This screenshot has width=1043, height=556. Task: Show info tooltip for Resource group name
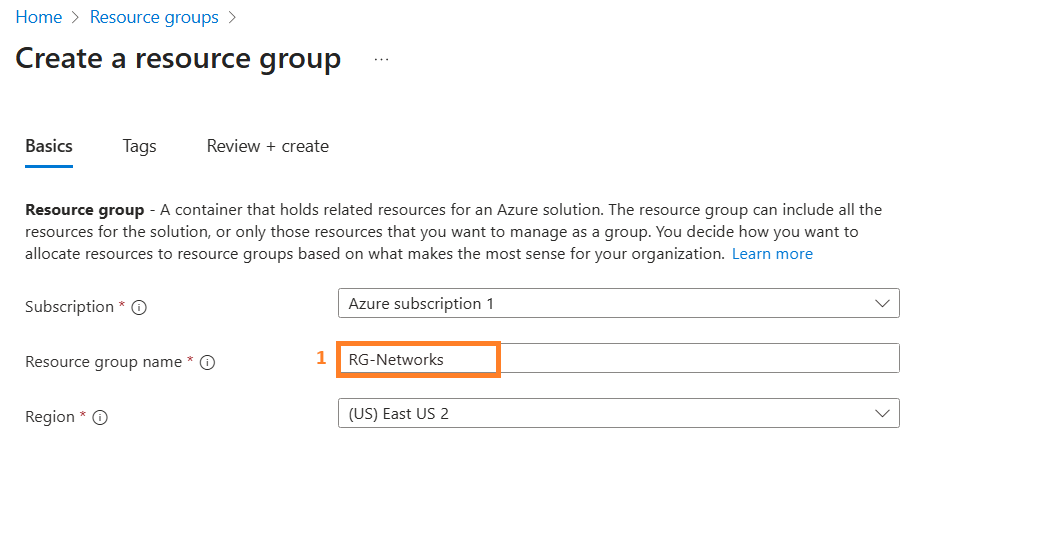click(208, 362)
